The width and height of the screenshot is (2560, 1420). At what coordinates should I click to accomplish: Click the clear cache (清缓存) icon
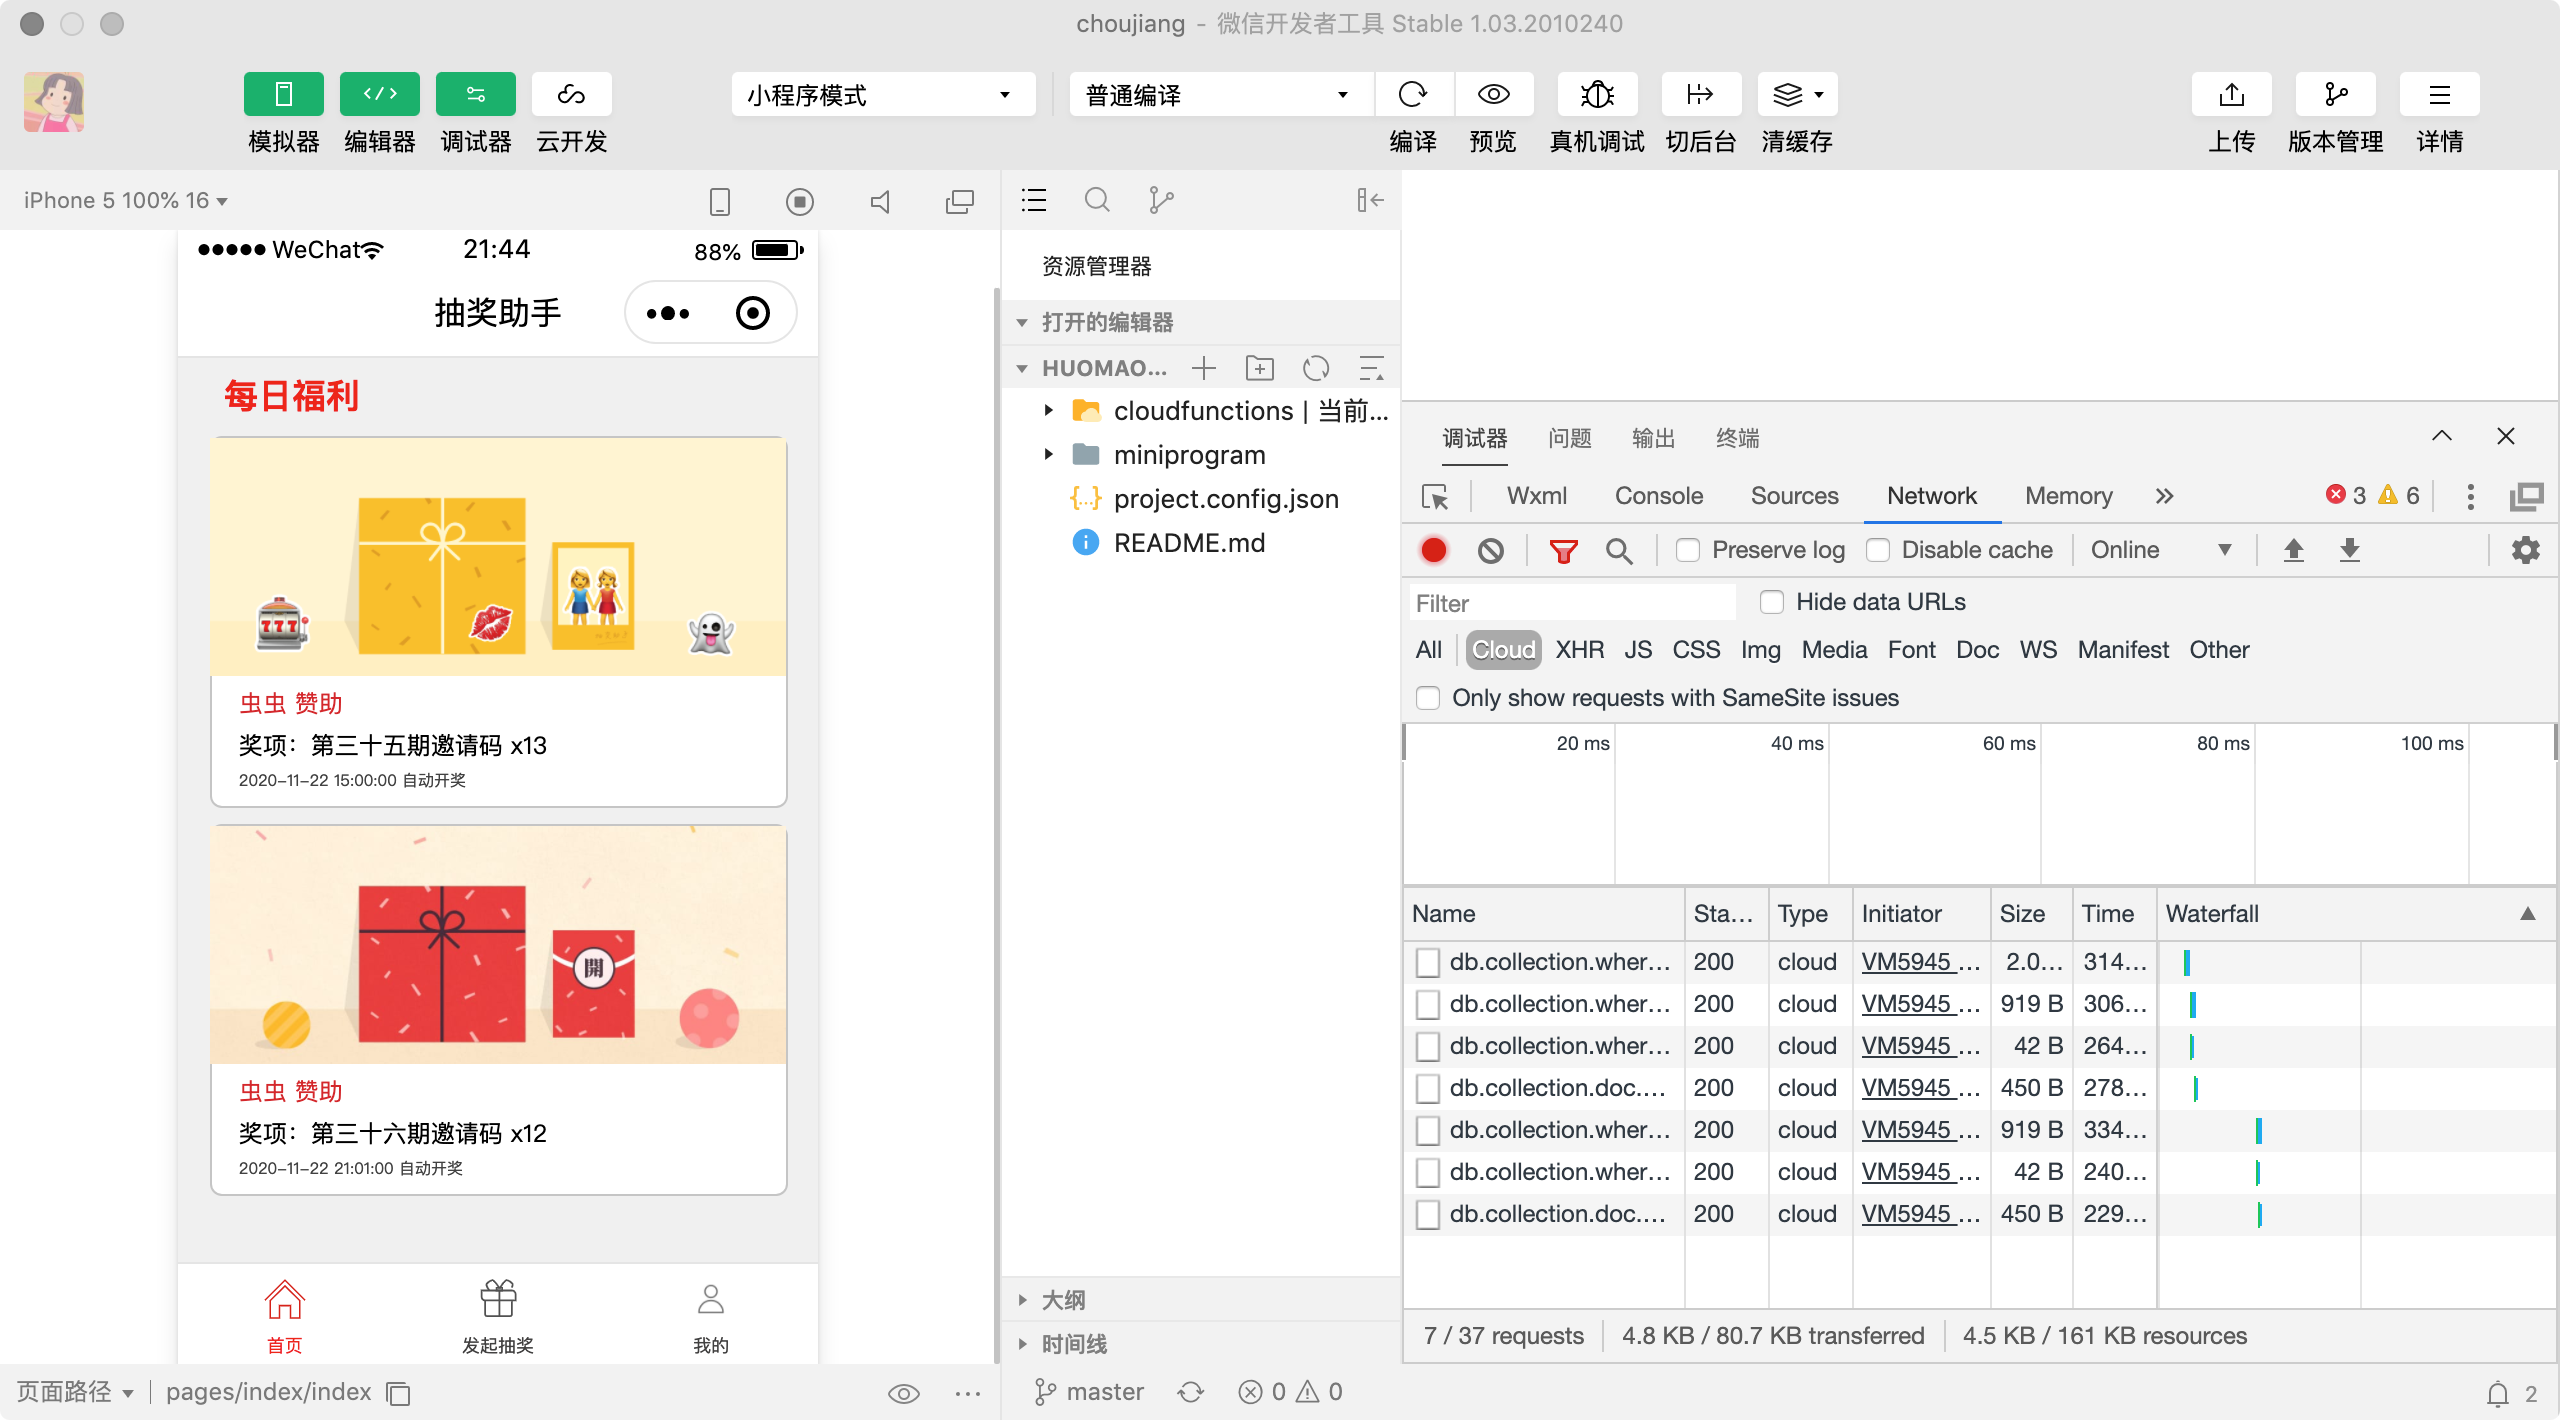tap(1787, 95)
